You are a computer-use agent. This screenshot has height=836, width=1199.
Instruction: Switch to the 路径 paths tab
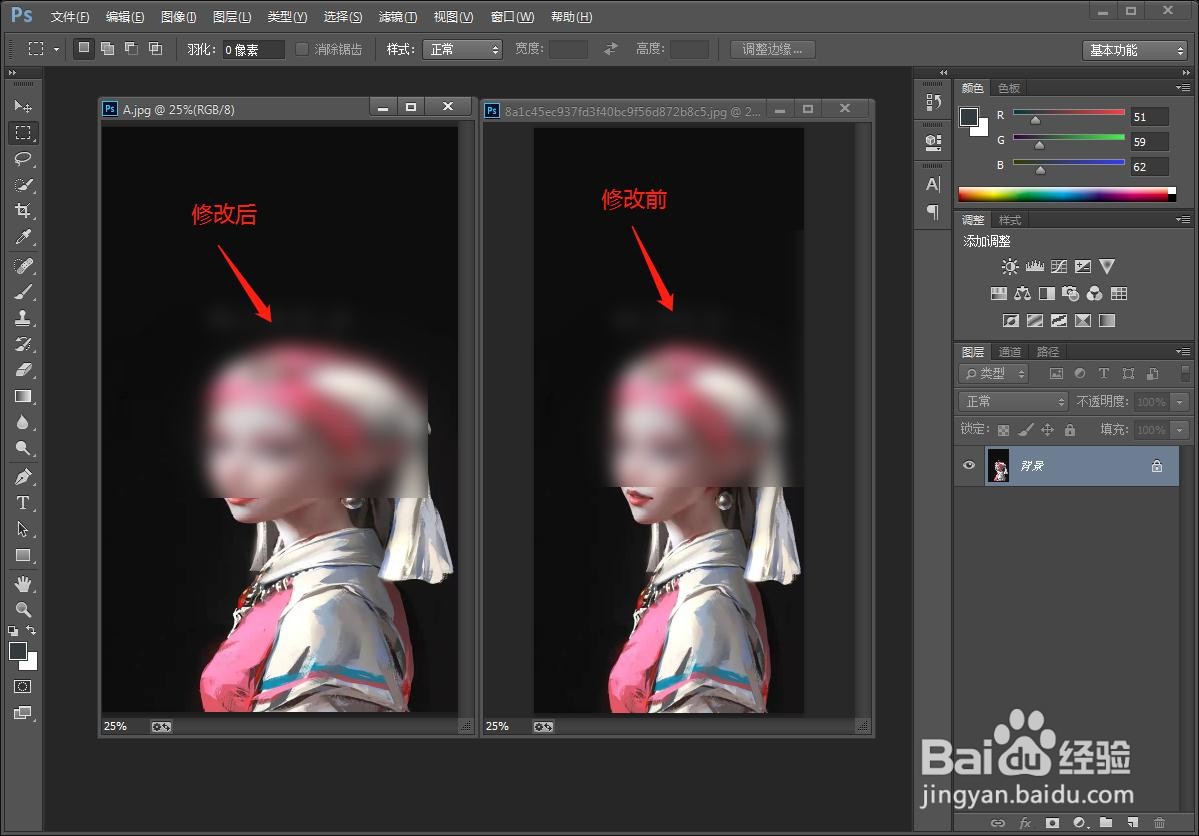1048,352
